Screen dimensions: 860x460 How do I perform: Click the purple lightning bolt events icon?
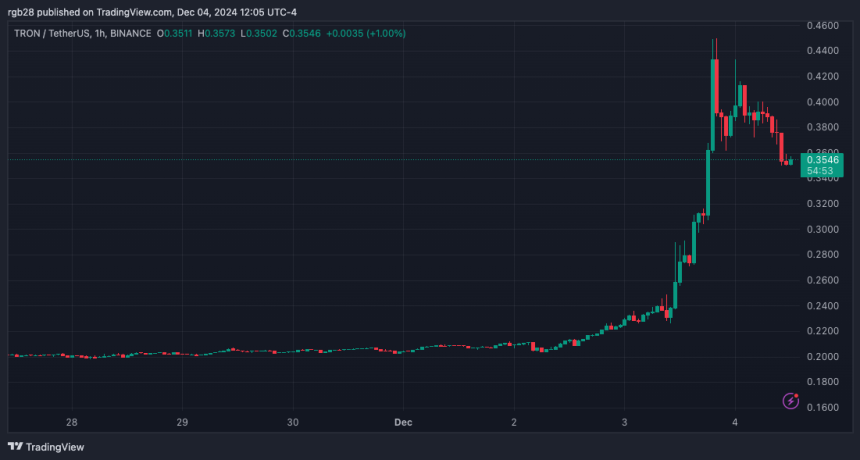click(x=790, y=402)
